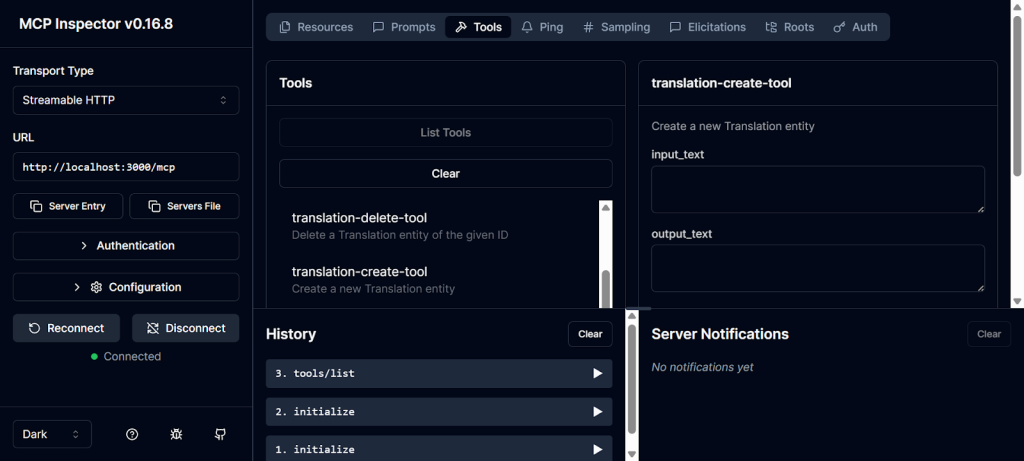Copy the Servers File configuration
The height and width of the screenshot is (461, 1024).
coord(184,206)
